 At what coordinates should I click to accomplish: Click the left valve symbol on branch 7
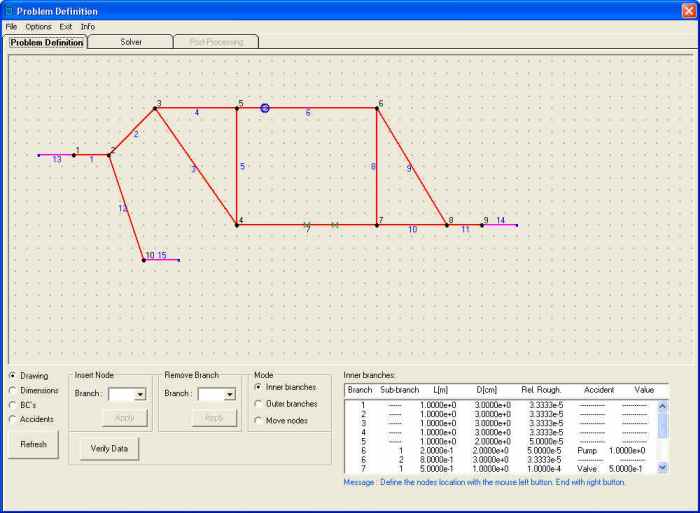[x=307, y=225]
